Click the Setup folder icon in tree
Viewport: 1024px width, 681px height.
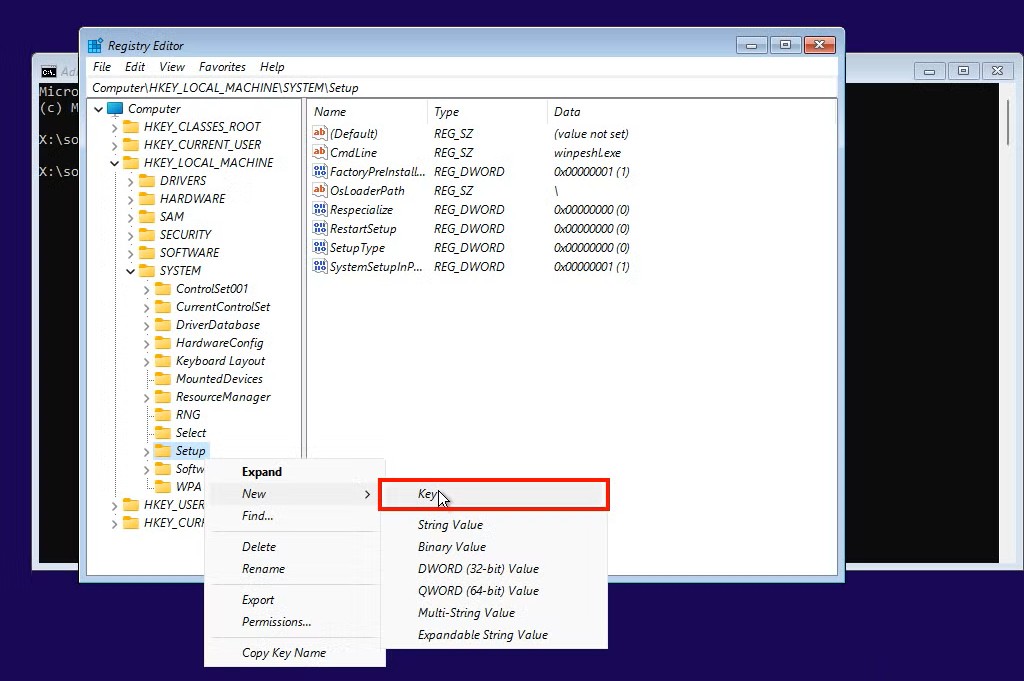(163, 450)
